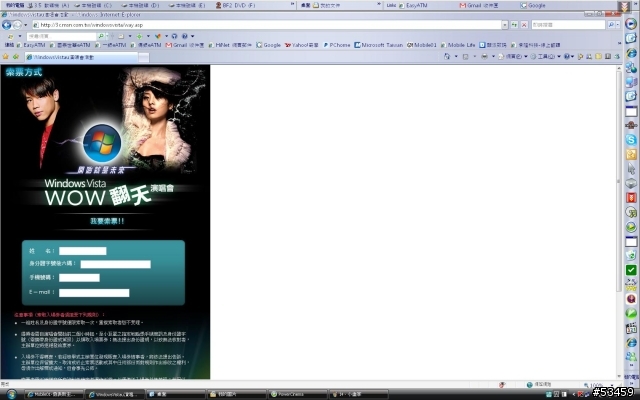This screenshot has width=640, height=400.
Task: Open local disk (C) in top toolbar
Action: click(x=93, y=5)
